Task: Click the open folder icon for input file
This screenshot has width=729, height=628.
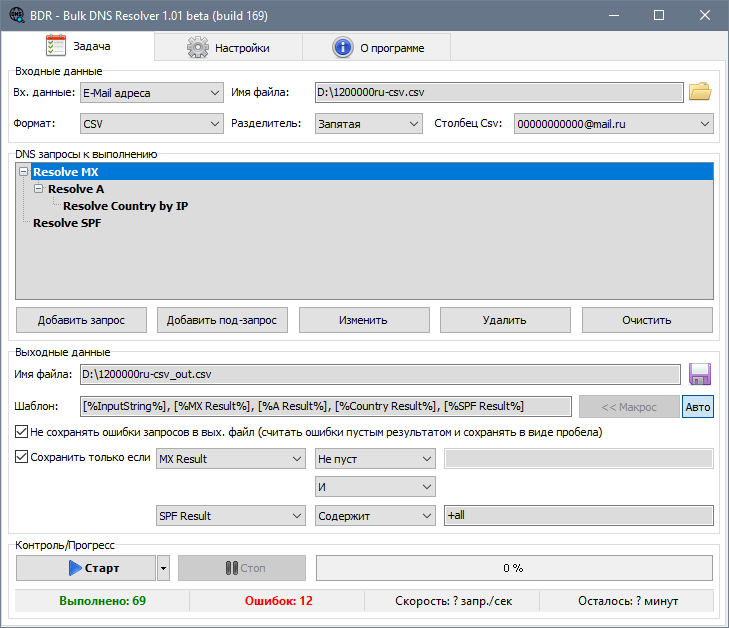Action: (700, 93)
